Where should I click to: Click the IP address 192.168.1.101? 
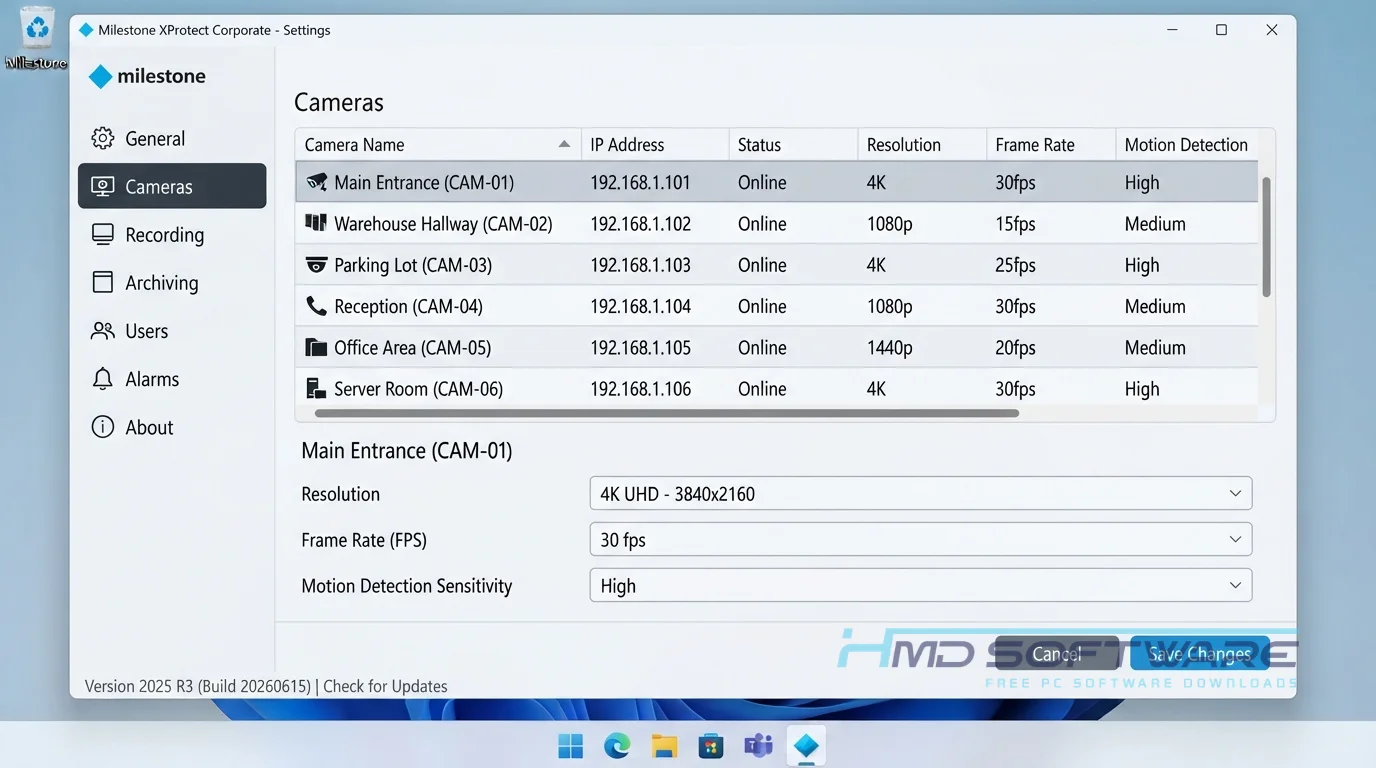640,182
